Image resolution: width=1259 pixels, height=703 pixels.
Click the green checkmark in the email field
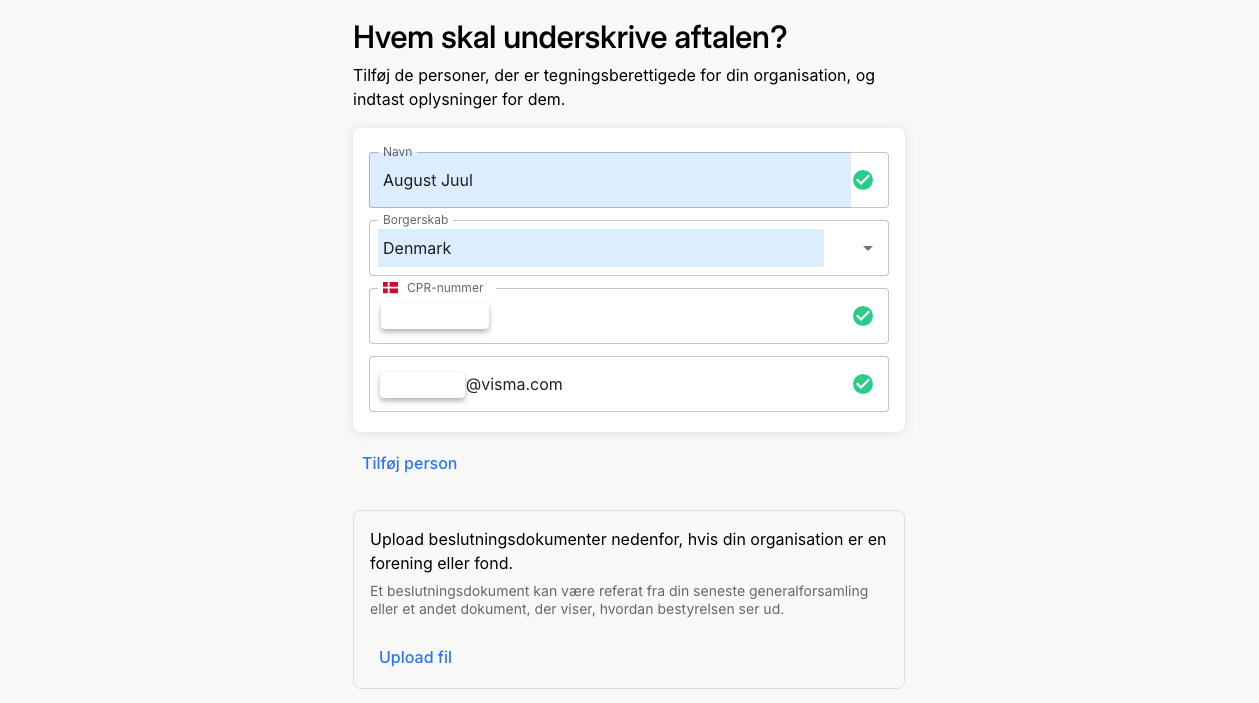tap(863, 384)
